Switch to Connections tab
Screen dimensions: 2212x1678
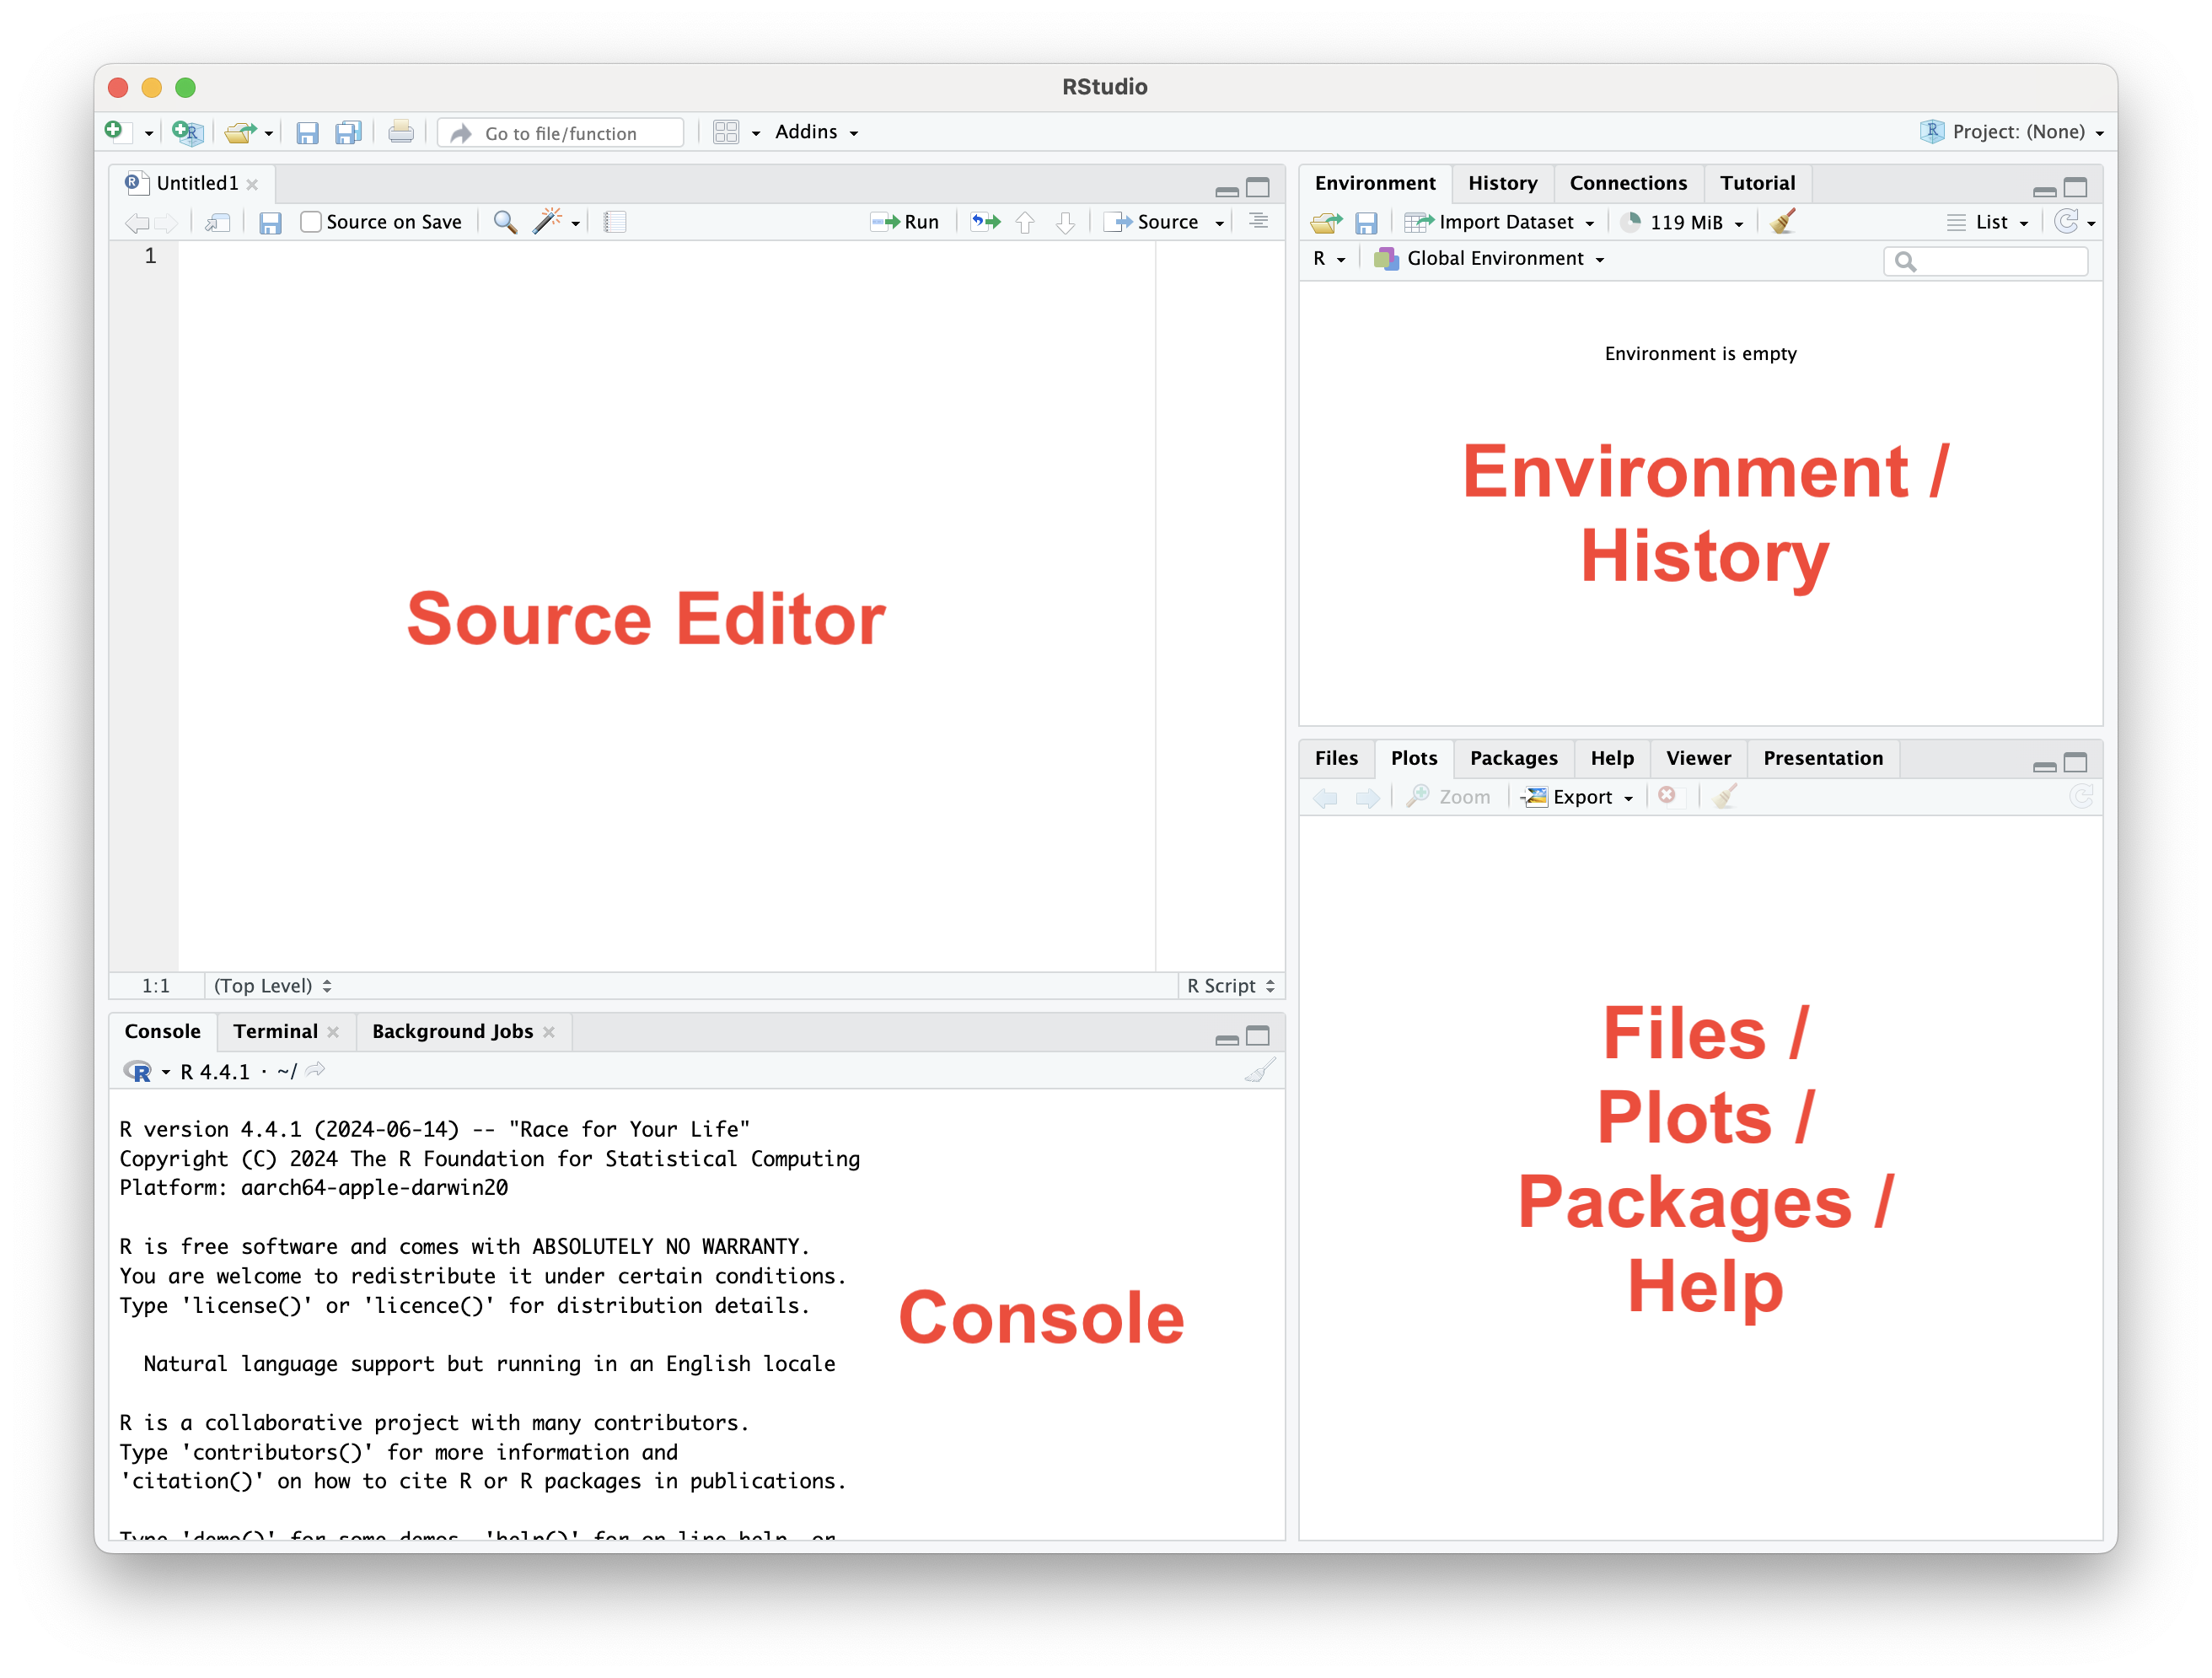point(1628,183)
